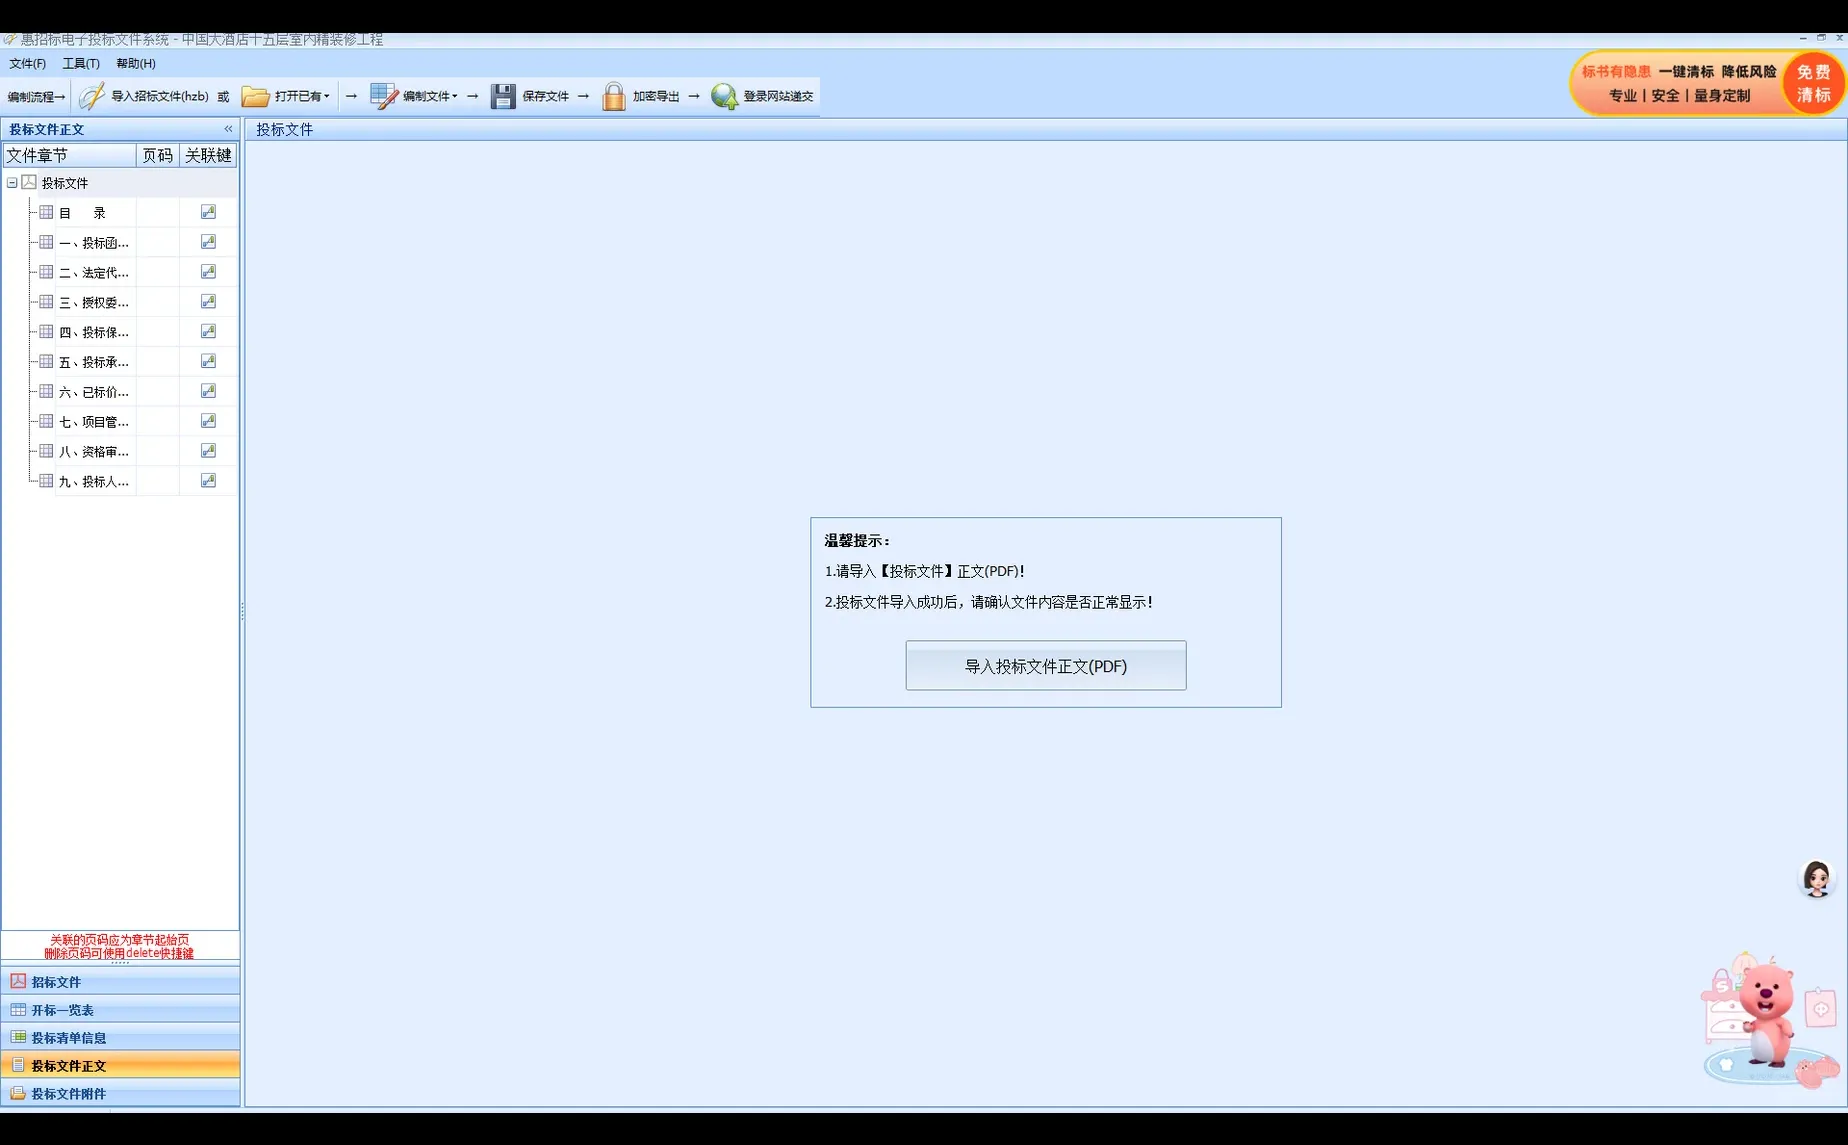The width and height of the screenshot is (1848, 1145).
Task: Click the 免费清标 round button
Action: click(1812, 84)
